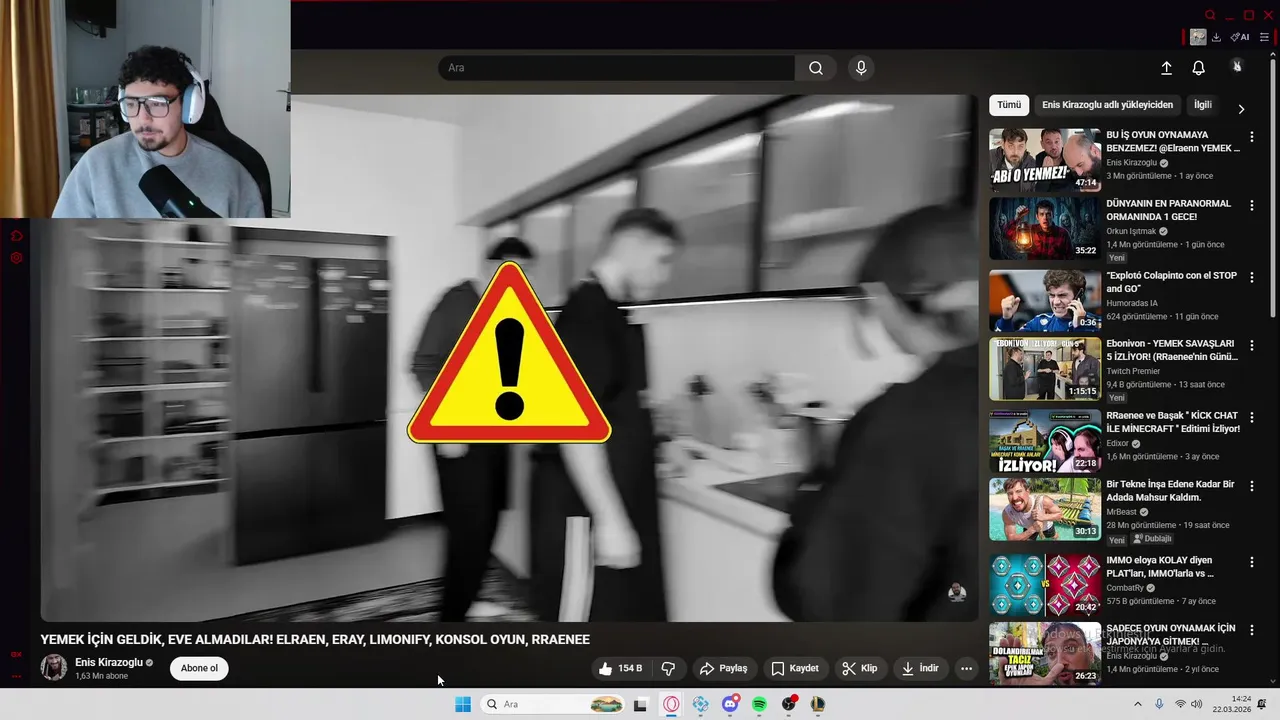1280x720 pixels.
Task: Open Explotó Colapinto 0:36 thumbnail
Action: [1045, 300]
